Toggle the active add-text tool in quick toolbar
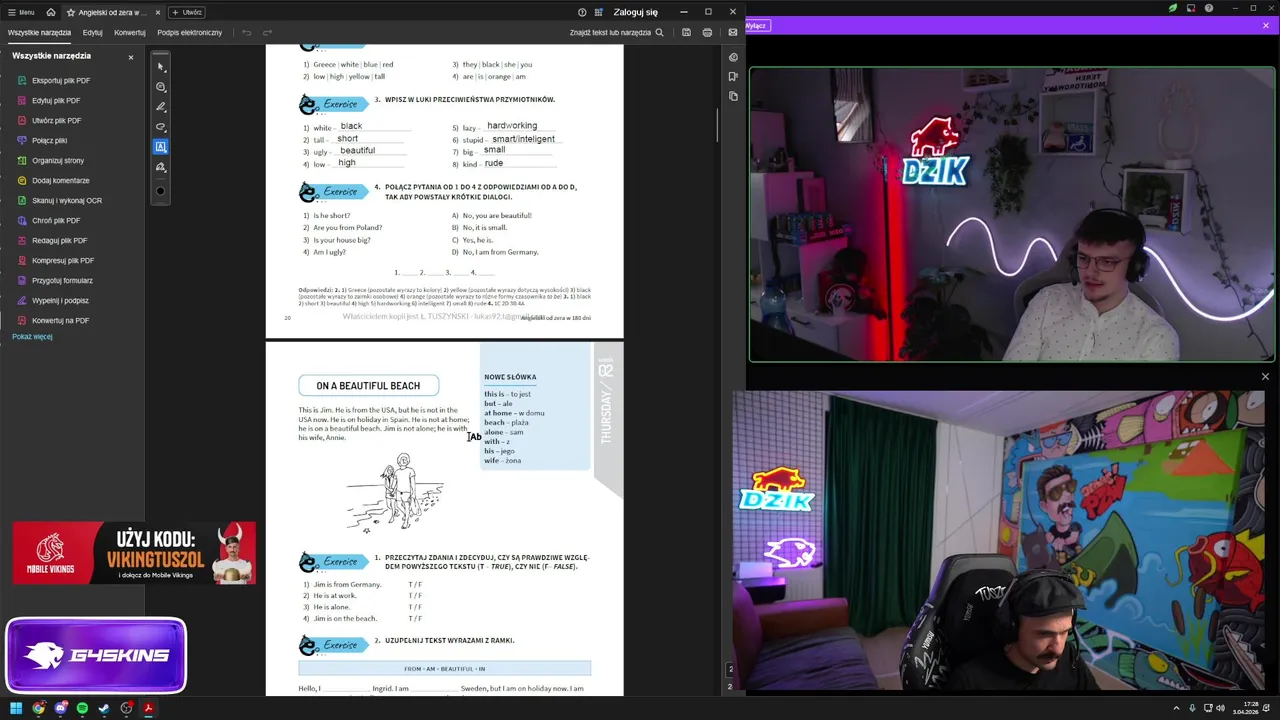 (x=160, y=147)
